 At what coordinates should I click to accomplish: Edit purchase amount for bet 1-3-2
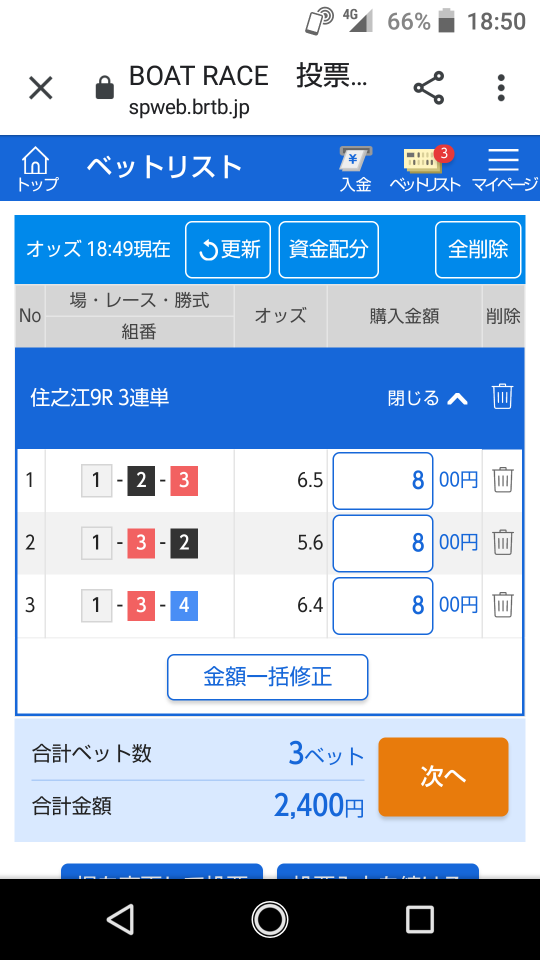tap(383, 543)
